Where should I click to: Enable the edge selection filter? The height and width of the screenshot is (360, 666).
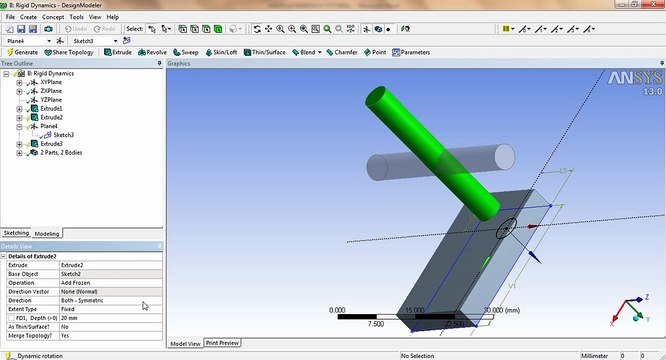195,29
